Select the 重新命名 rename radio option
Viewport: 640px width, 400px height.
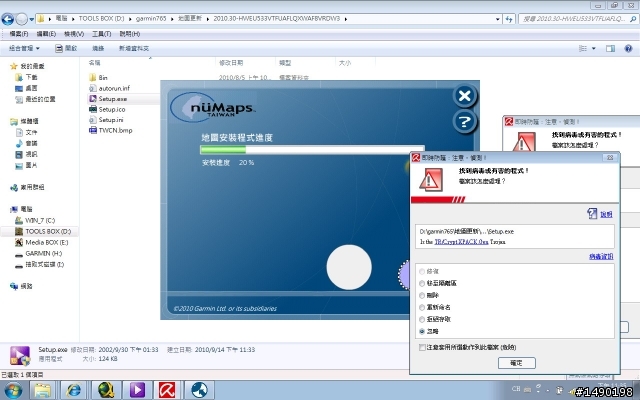click(422, 307)
